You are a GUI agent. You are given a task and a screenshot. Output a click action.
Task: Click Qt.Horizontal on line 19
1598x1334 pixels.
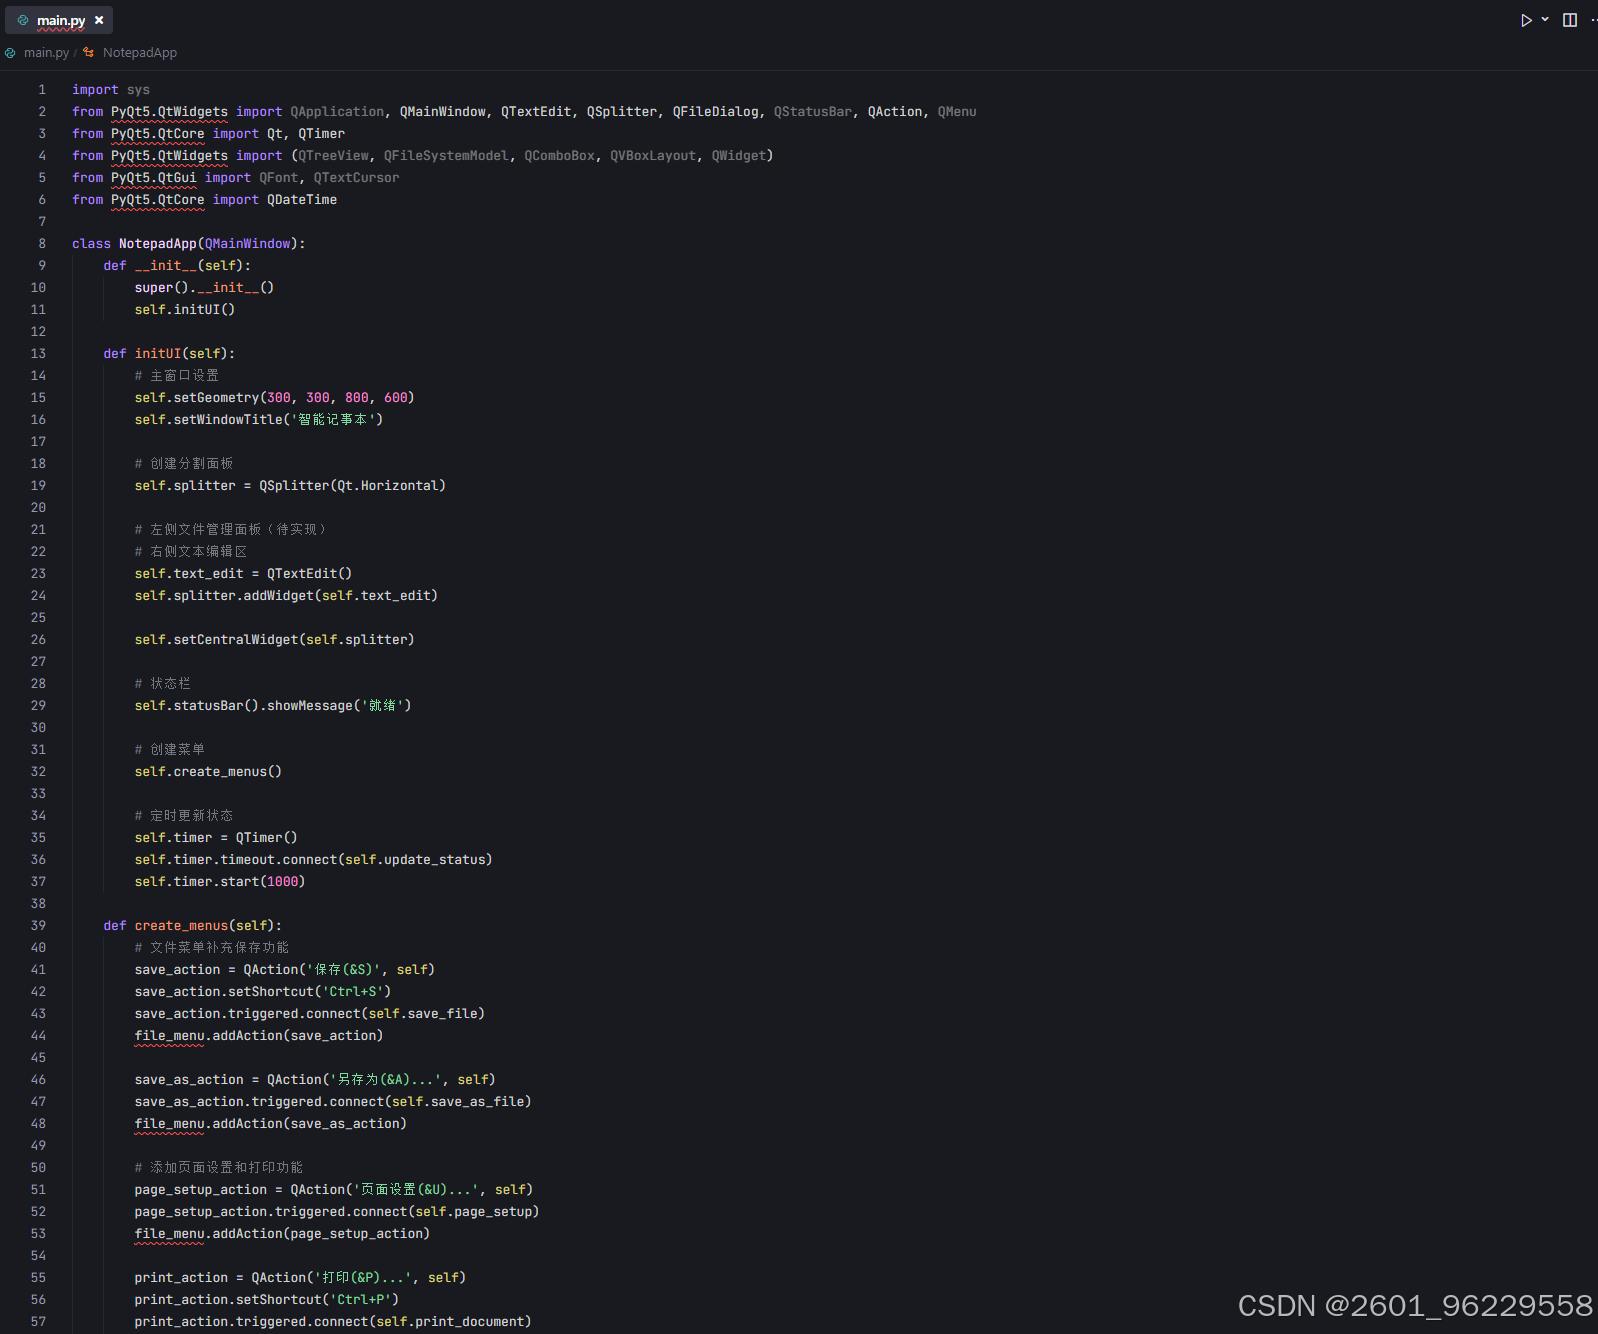click(388, 486)
